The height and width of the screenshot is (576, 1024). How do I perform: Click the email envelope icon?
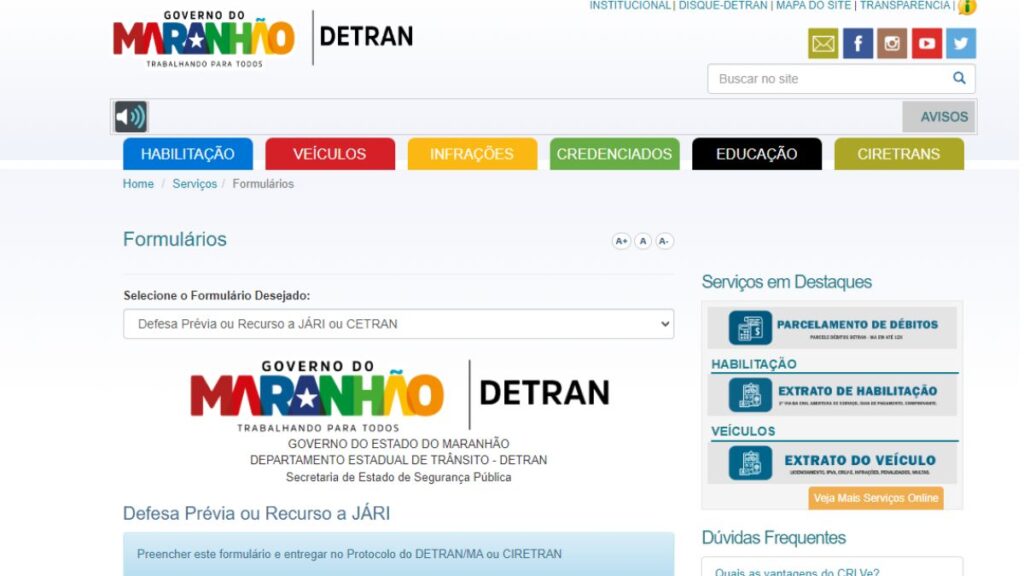pyautogui.click(x=823, y=44)
